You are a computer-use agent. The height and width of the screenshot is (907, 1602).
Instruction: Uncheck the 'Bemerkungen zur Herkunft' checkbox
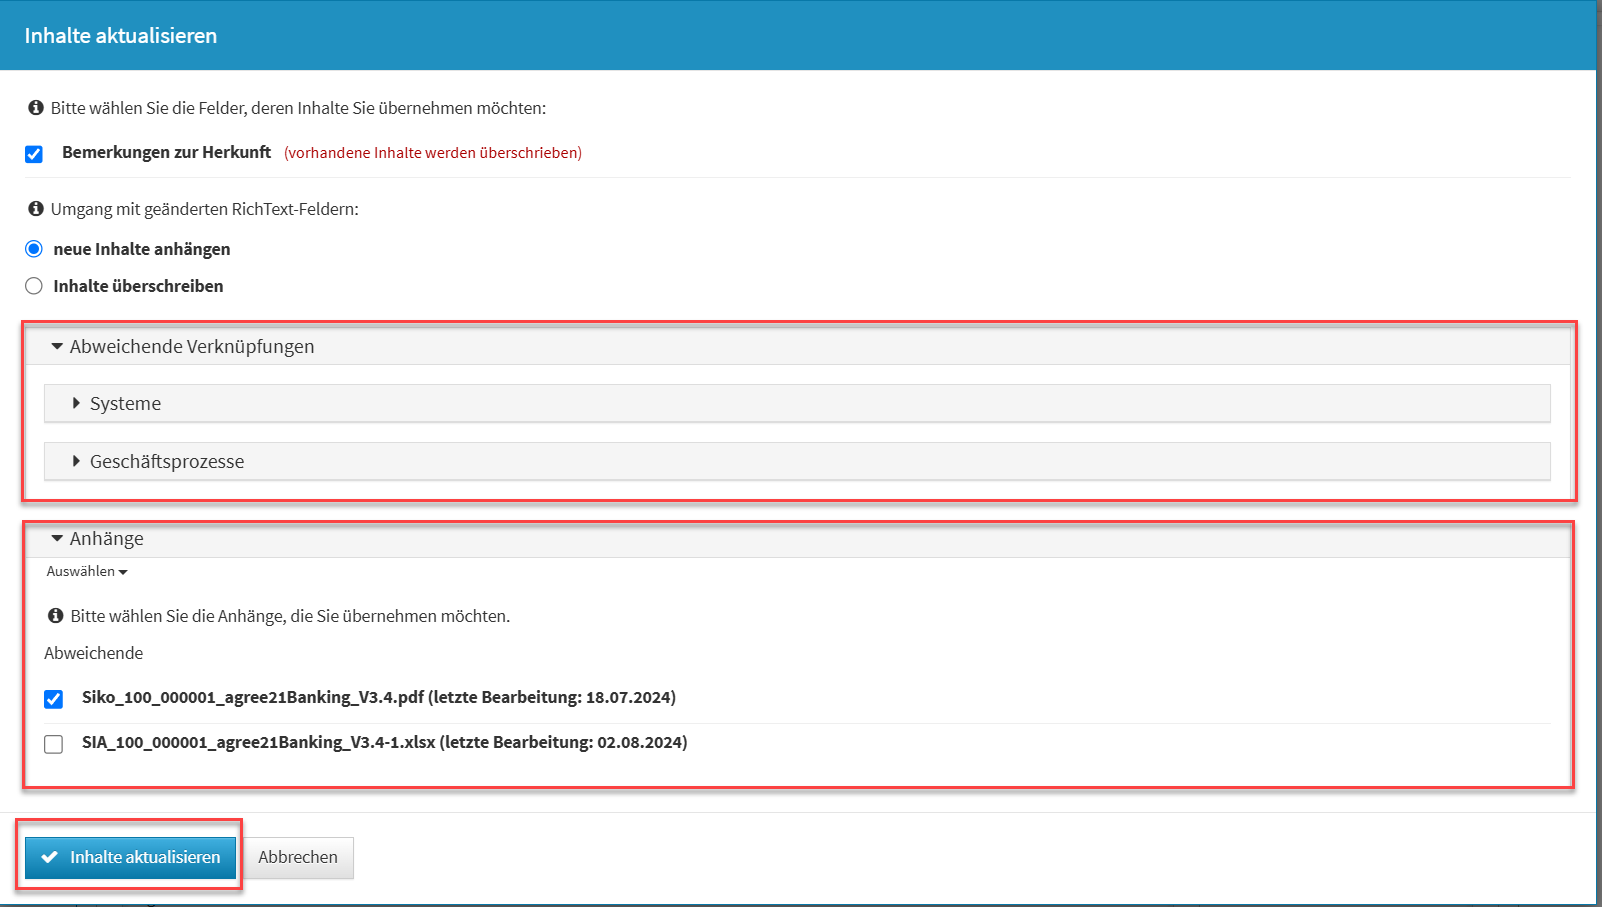click(x=34, y=154)
